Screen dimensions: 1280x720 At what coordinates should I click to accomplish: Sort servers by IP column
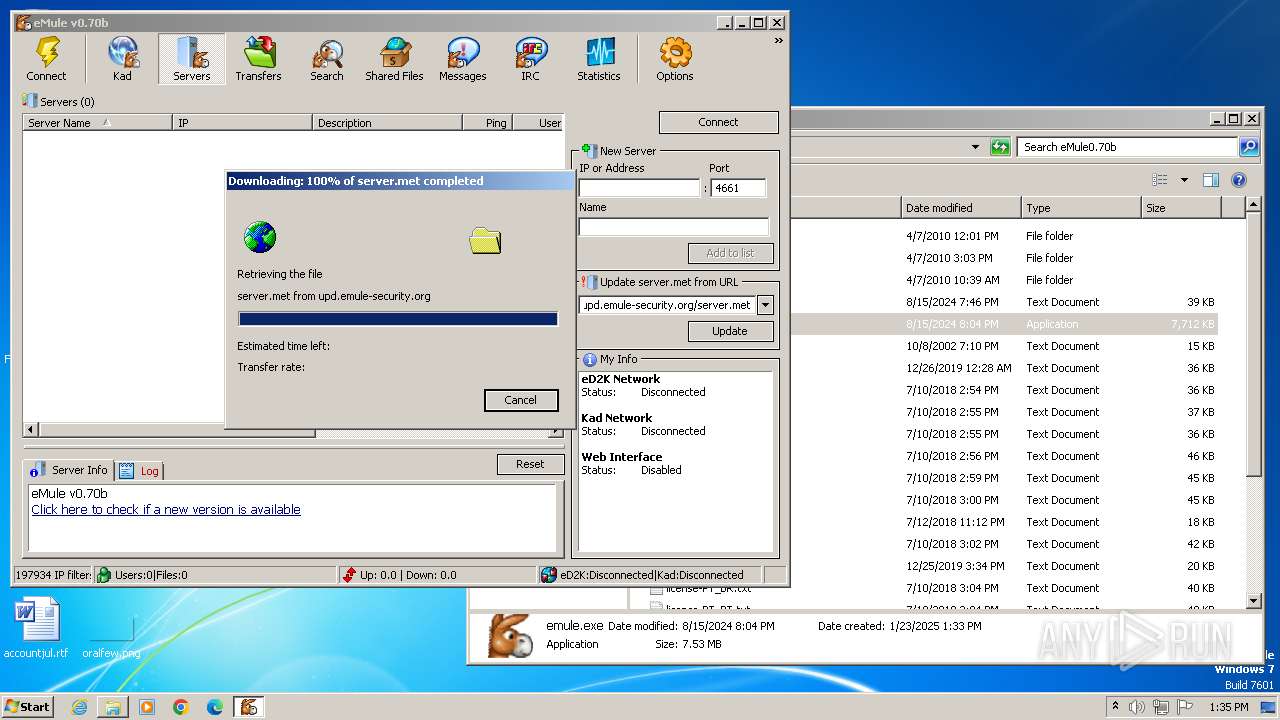pyautogui.click(x=242, y=123)
